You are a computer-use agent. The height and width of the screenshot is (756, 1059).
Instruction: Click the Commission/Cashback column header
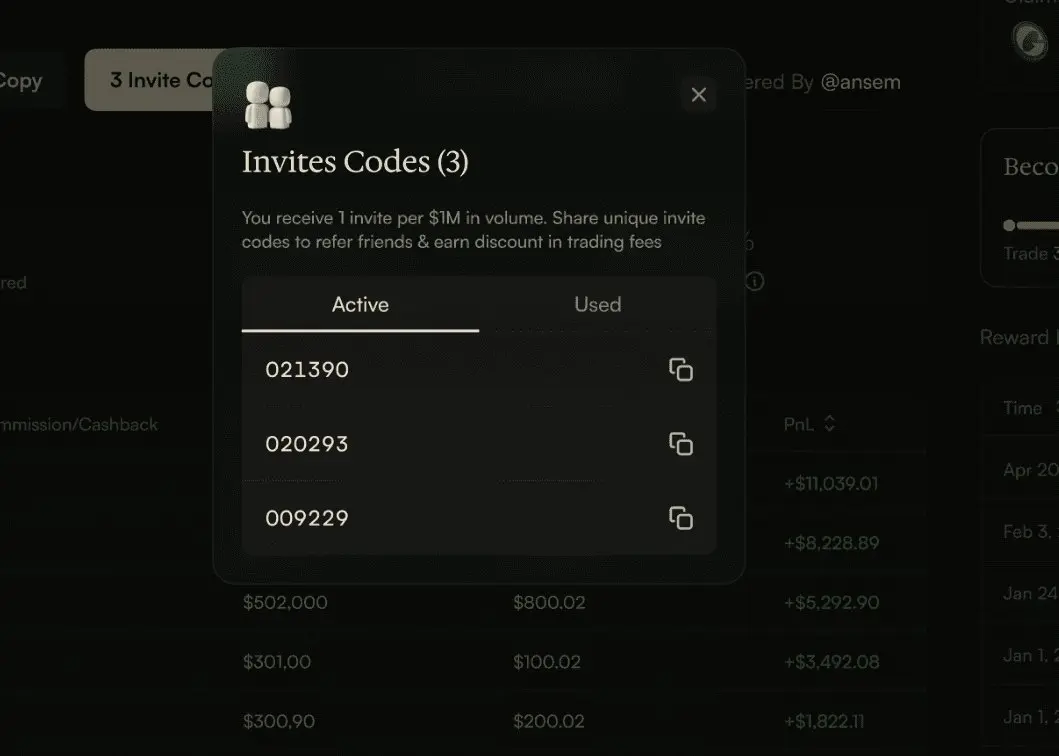(79, 424)
